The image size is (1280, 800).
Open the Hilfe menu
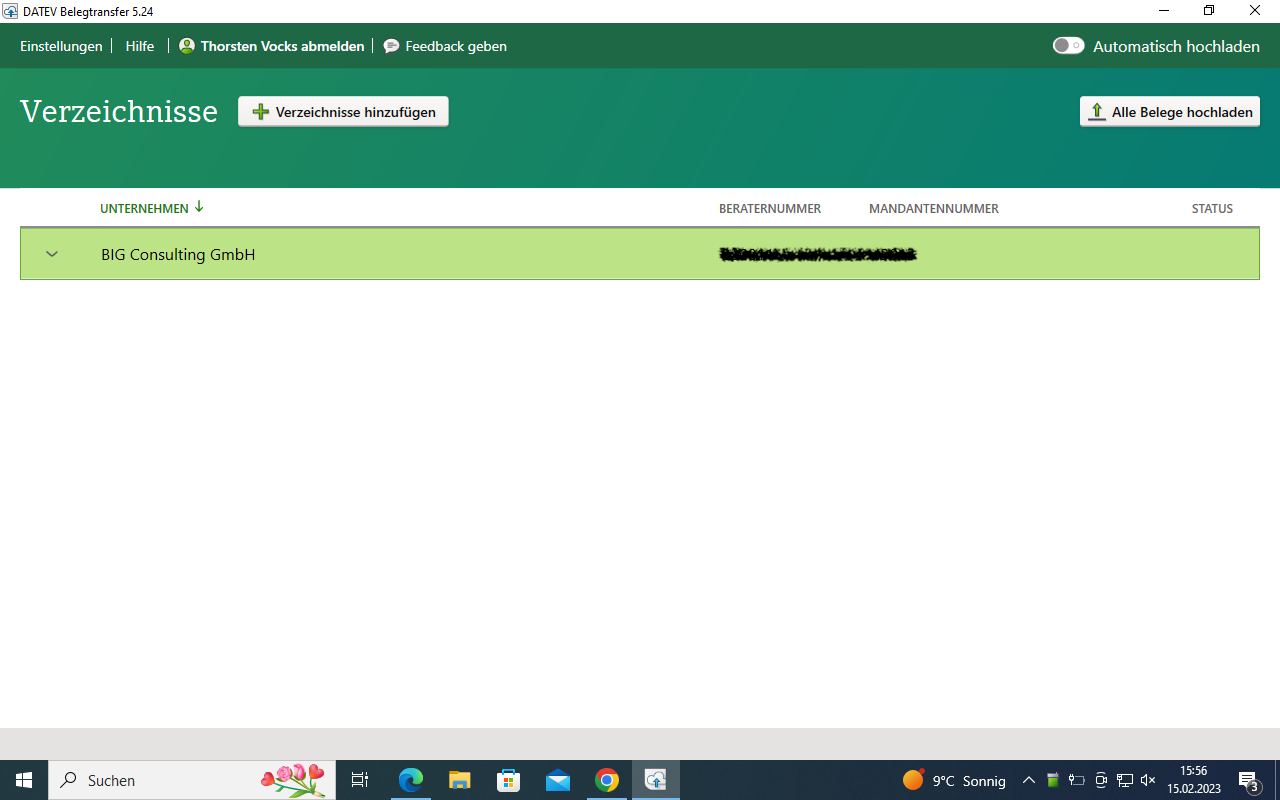pyautogui.click(x=140, y=46)
